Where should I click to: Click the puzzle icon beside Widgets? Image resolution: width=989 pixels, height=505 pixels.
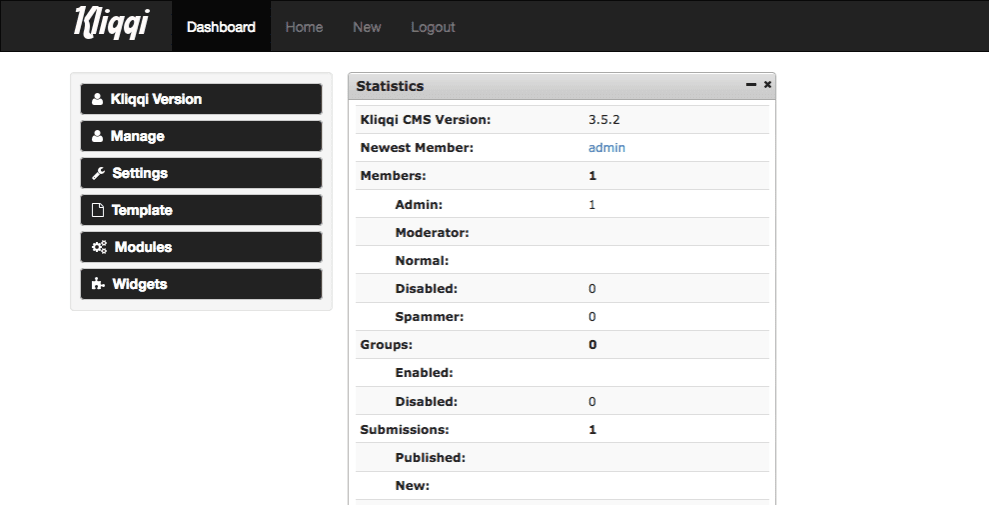coord(98,284)
